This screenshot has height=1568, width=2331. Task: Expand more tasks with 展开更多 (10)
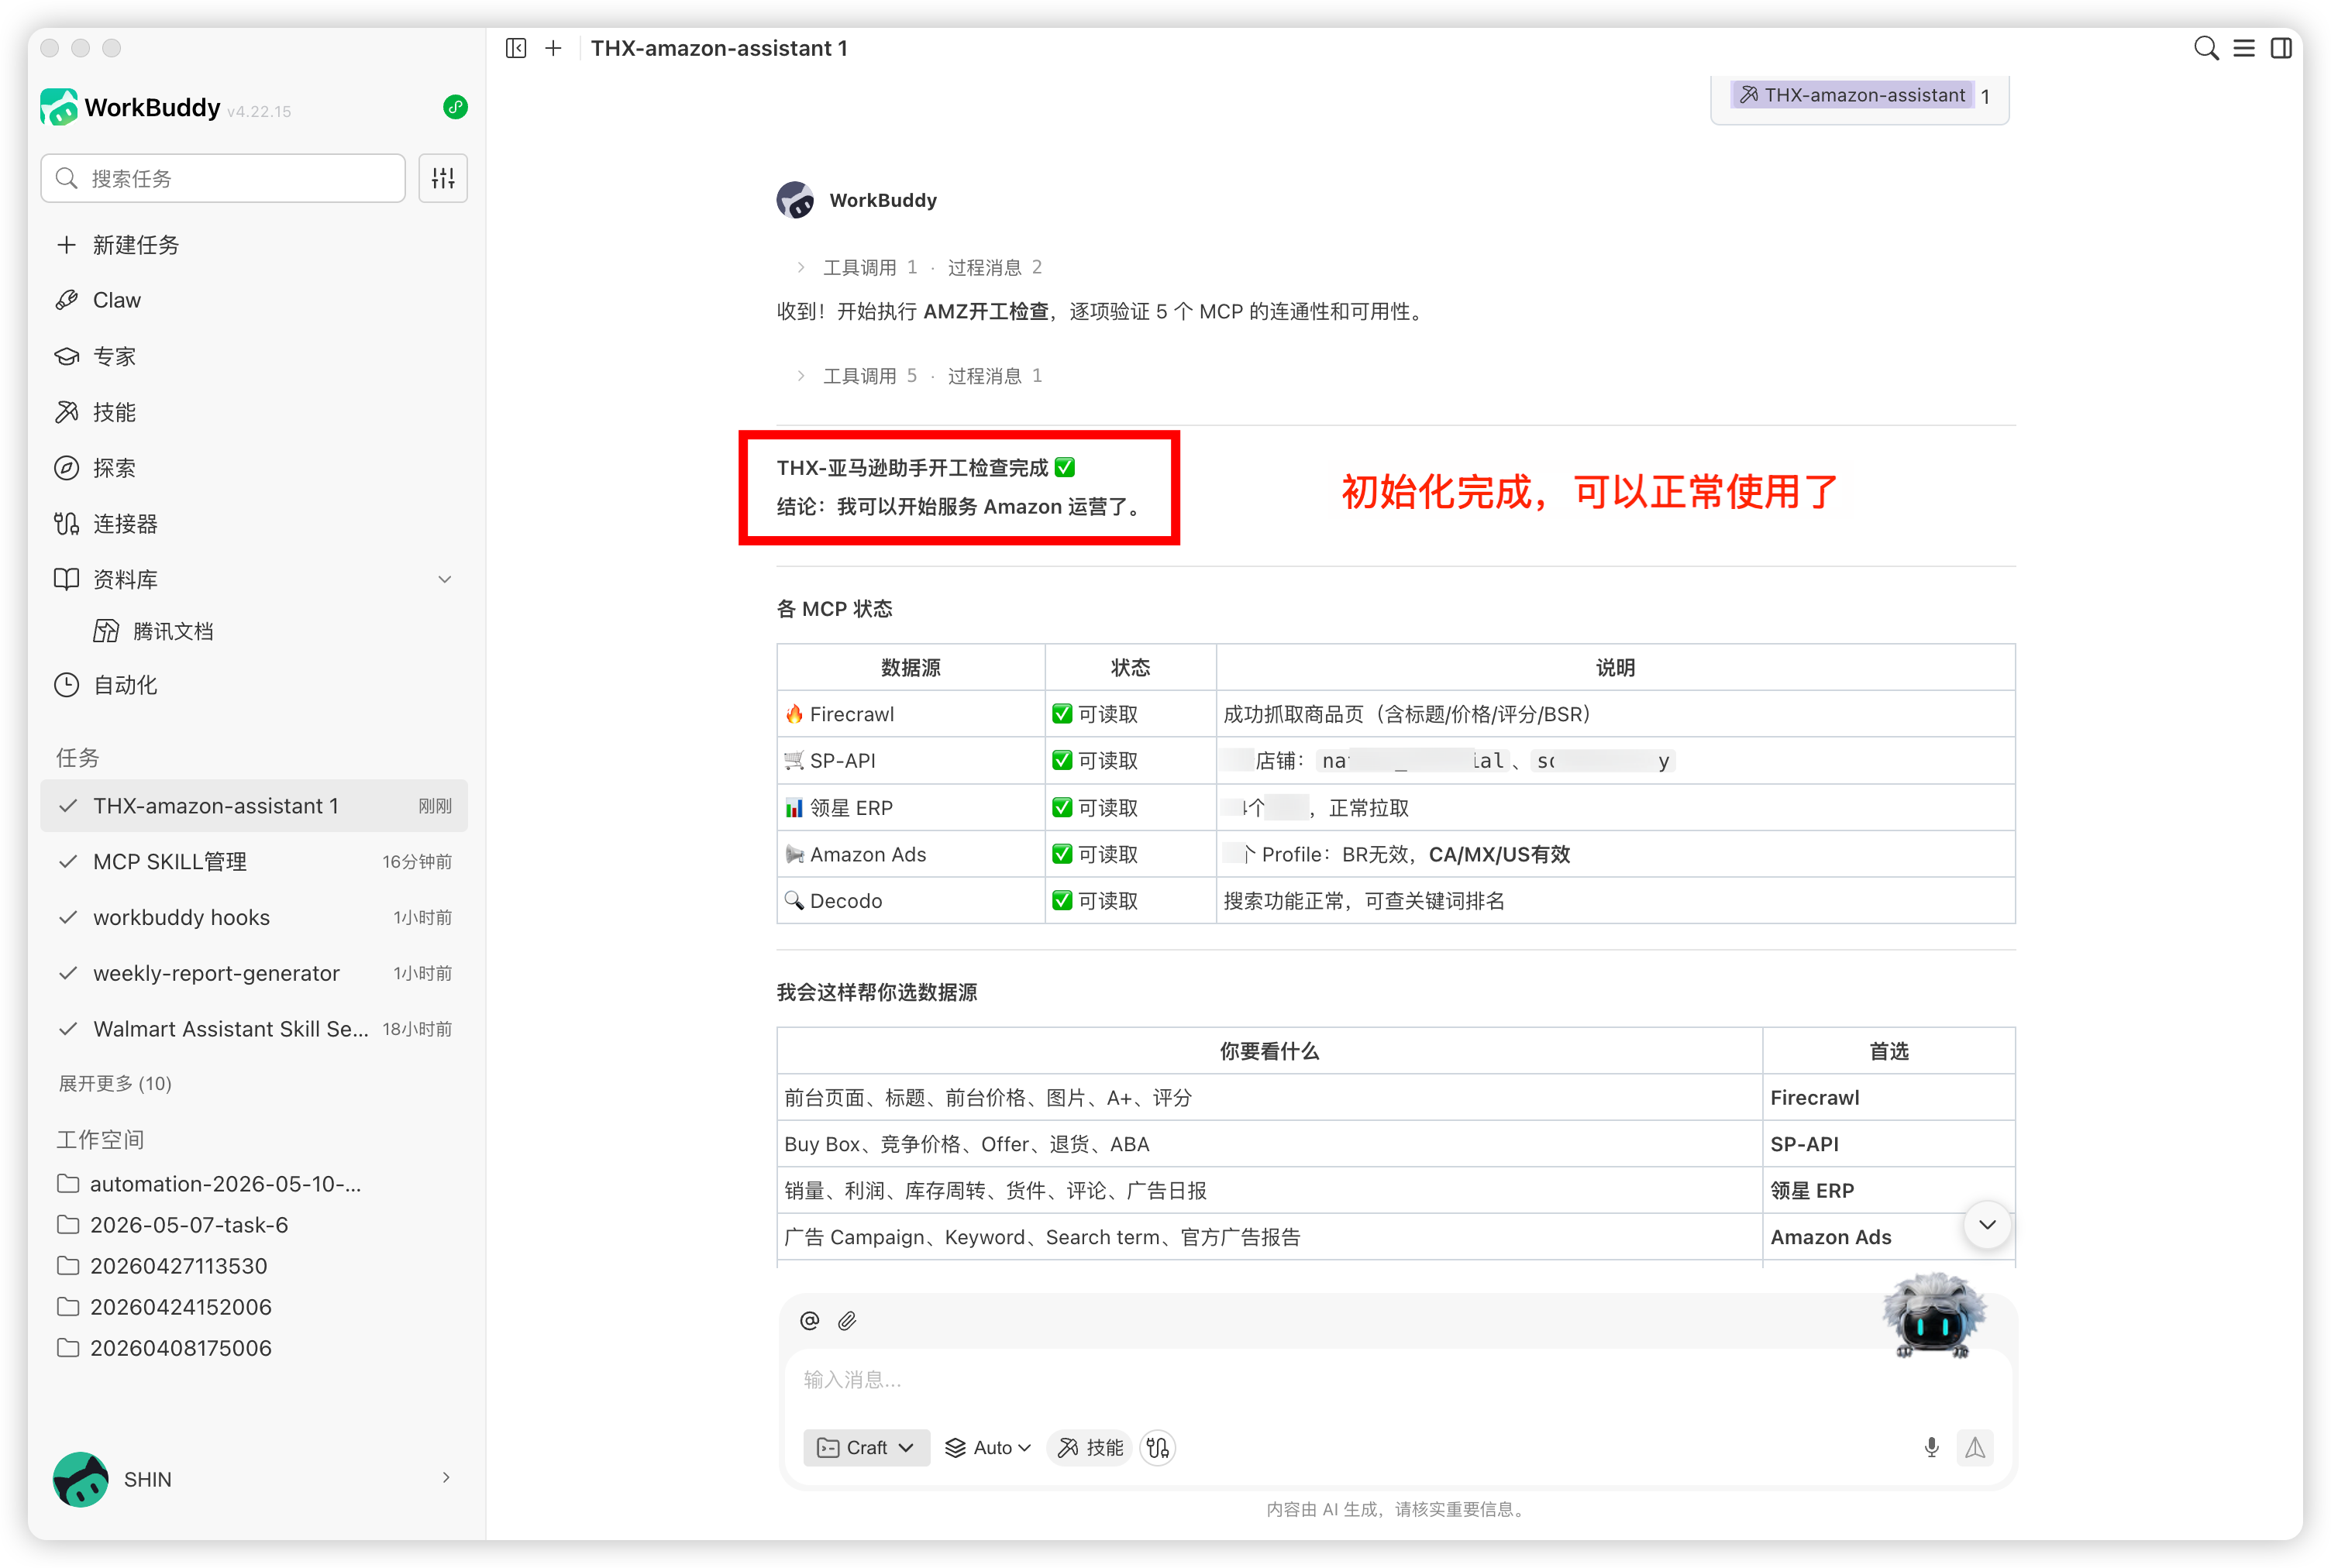point(115,1084)
